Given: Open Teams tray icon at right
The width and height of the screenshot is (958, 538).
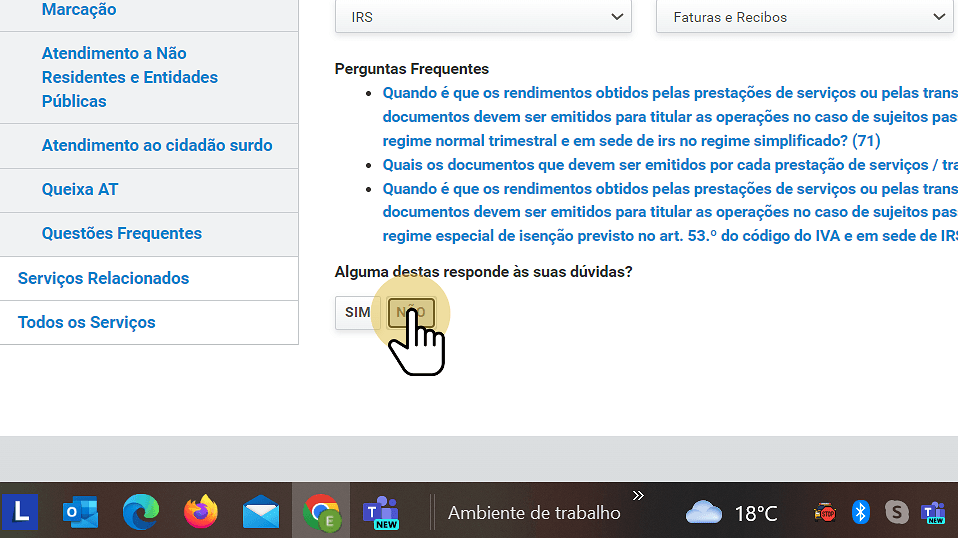Looking at the screenshot, I should (933, 512).
